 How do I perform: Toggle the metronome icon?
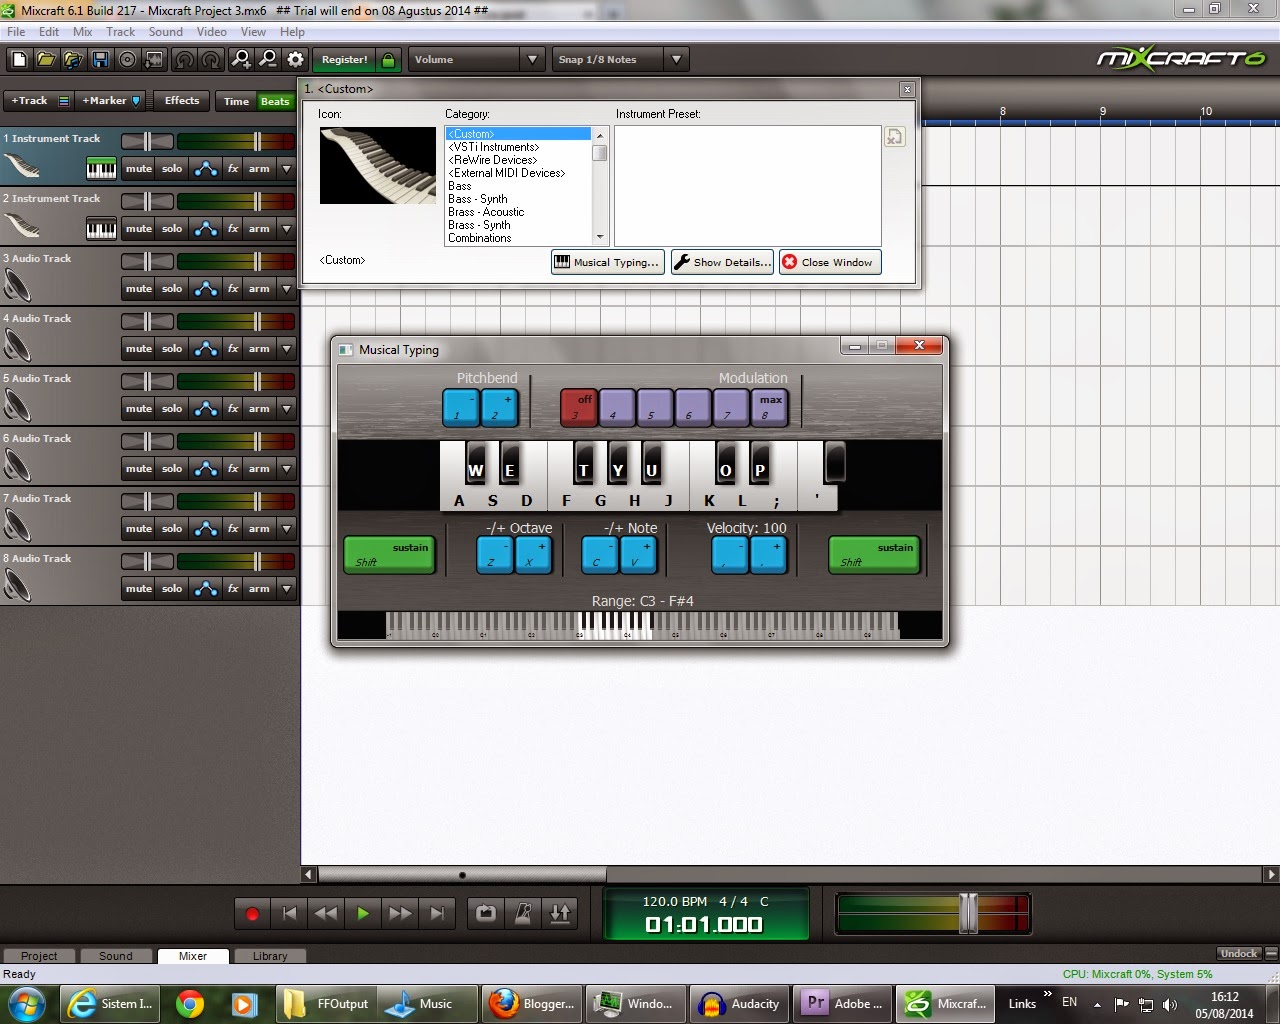coord(523,913)
